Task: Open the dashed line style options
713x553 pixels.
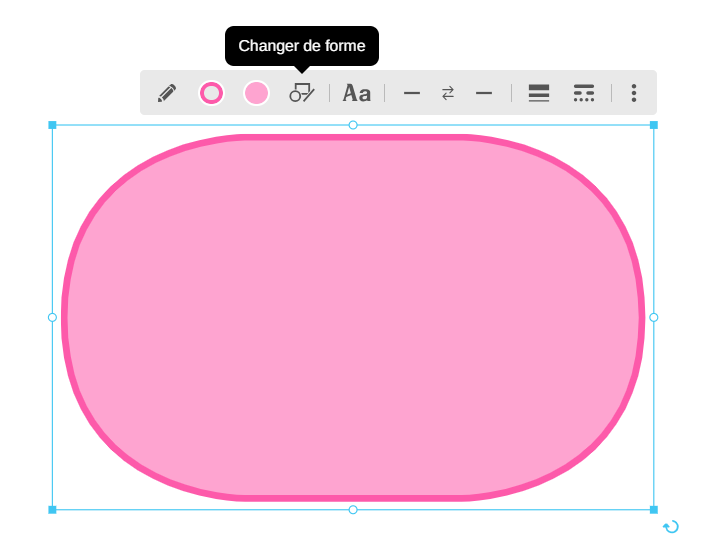Action: coord(584,93)
